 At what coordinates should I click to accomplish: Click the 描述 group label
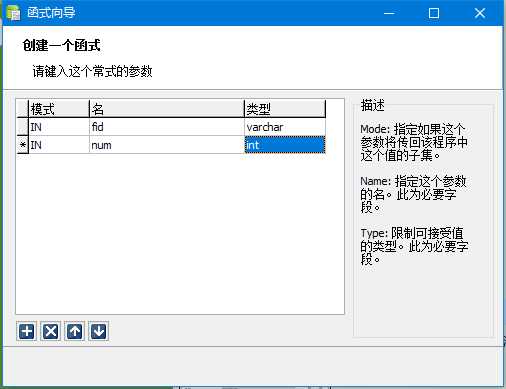[x=372, y=105]
